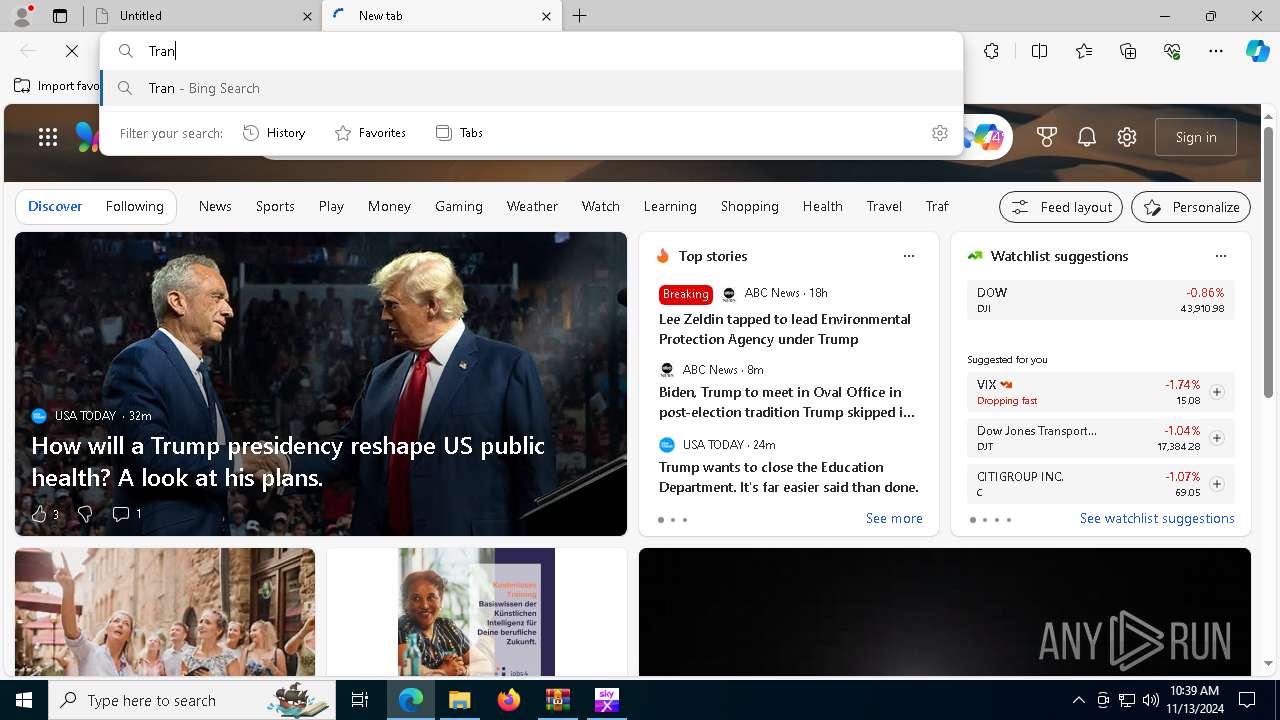Open the Travel category

pos(884,206)
